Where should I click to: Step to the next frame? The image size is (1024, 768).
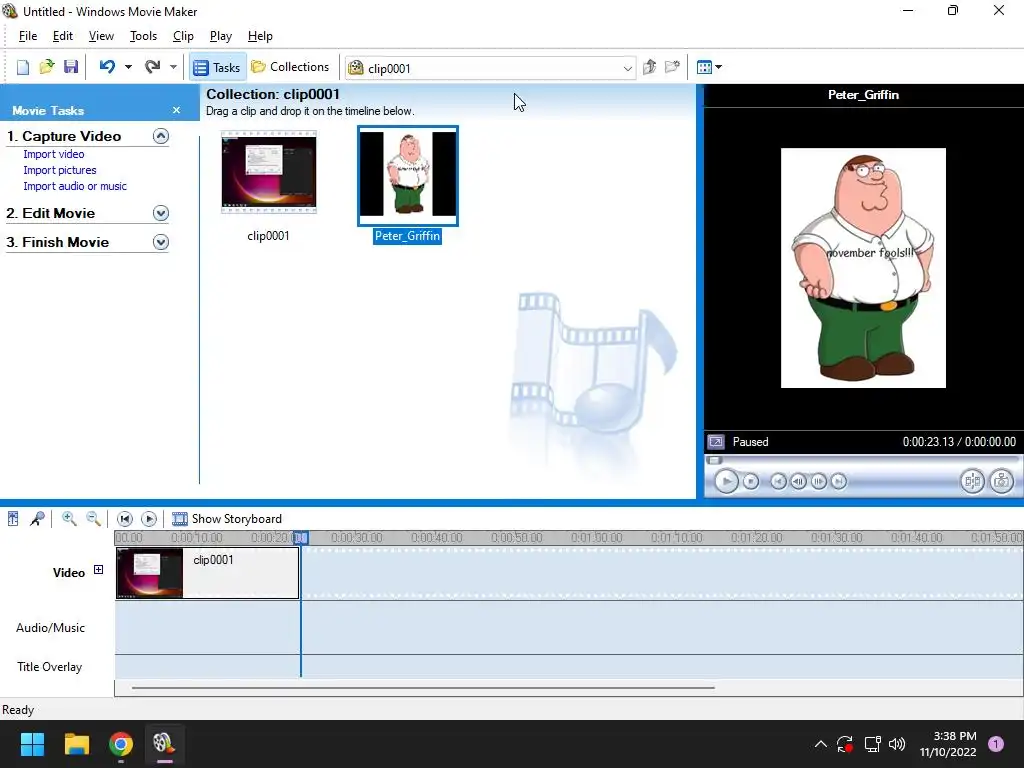818,481
